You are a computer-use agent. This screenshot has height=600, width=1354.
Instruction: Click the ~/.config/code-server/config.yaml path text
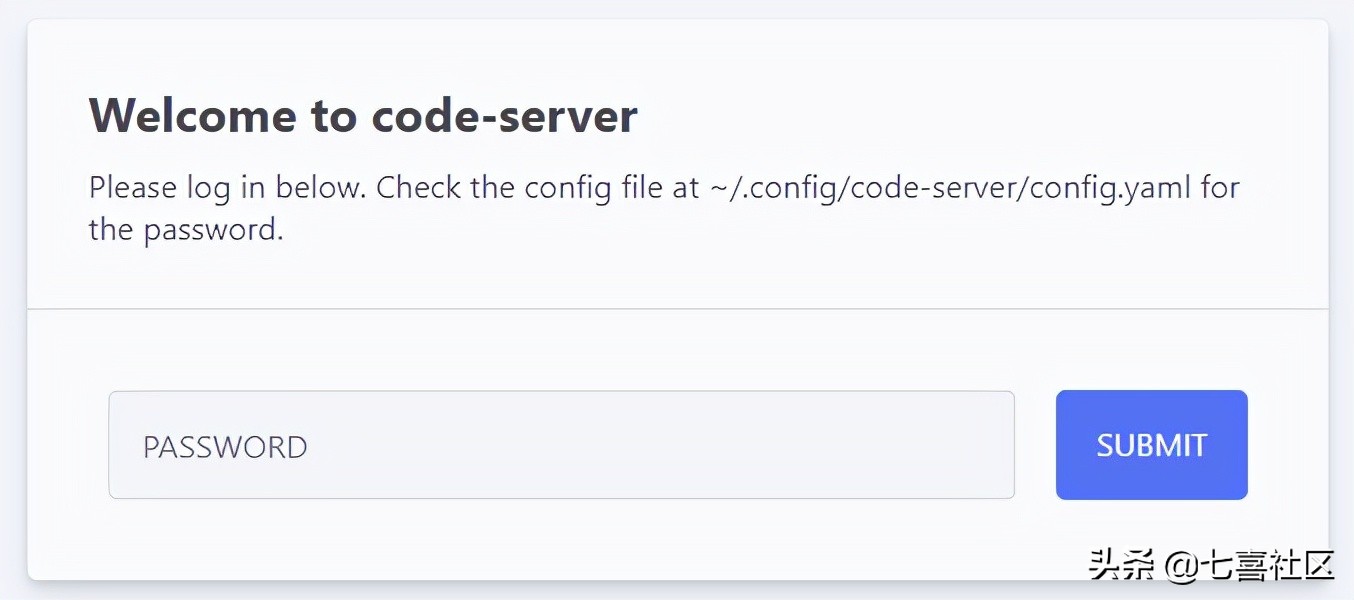point(951,188)
